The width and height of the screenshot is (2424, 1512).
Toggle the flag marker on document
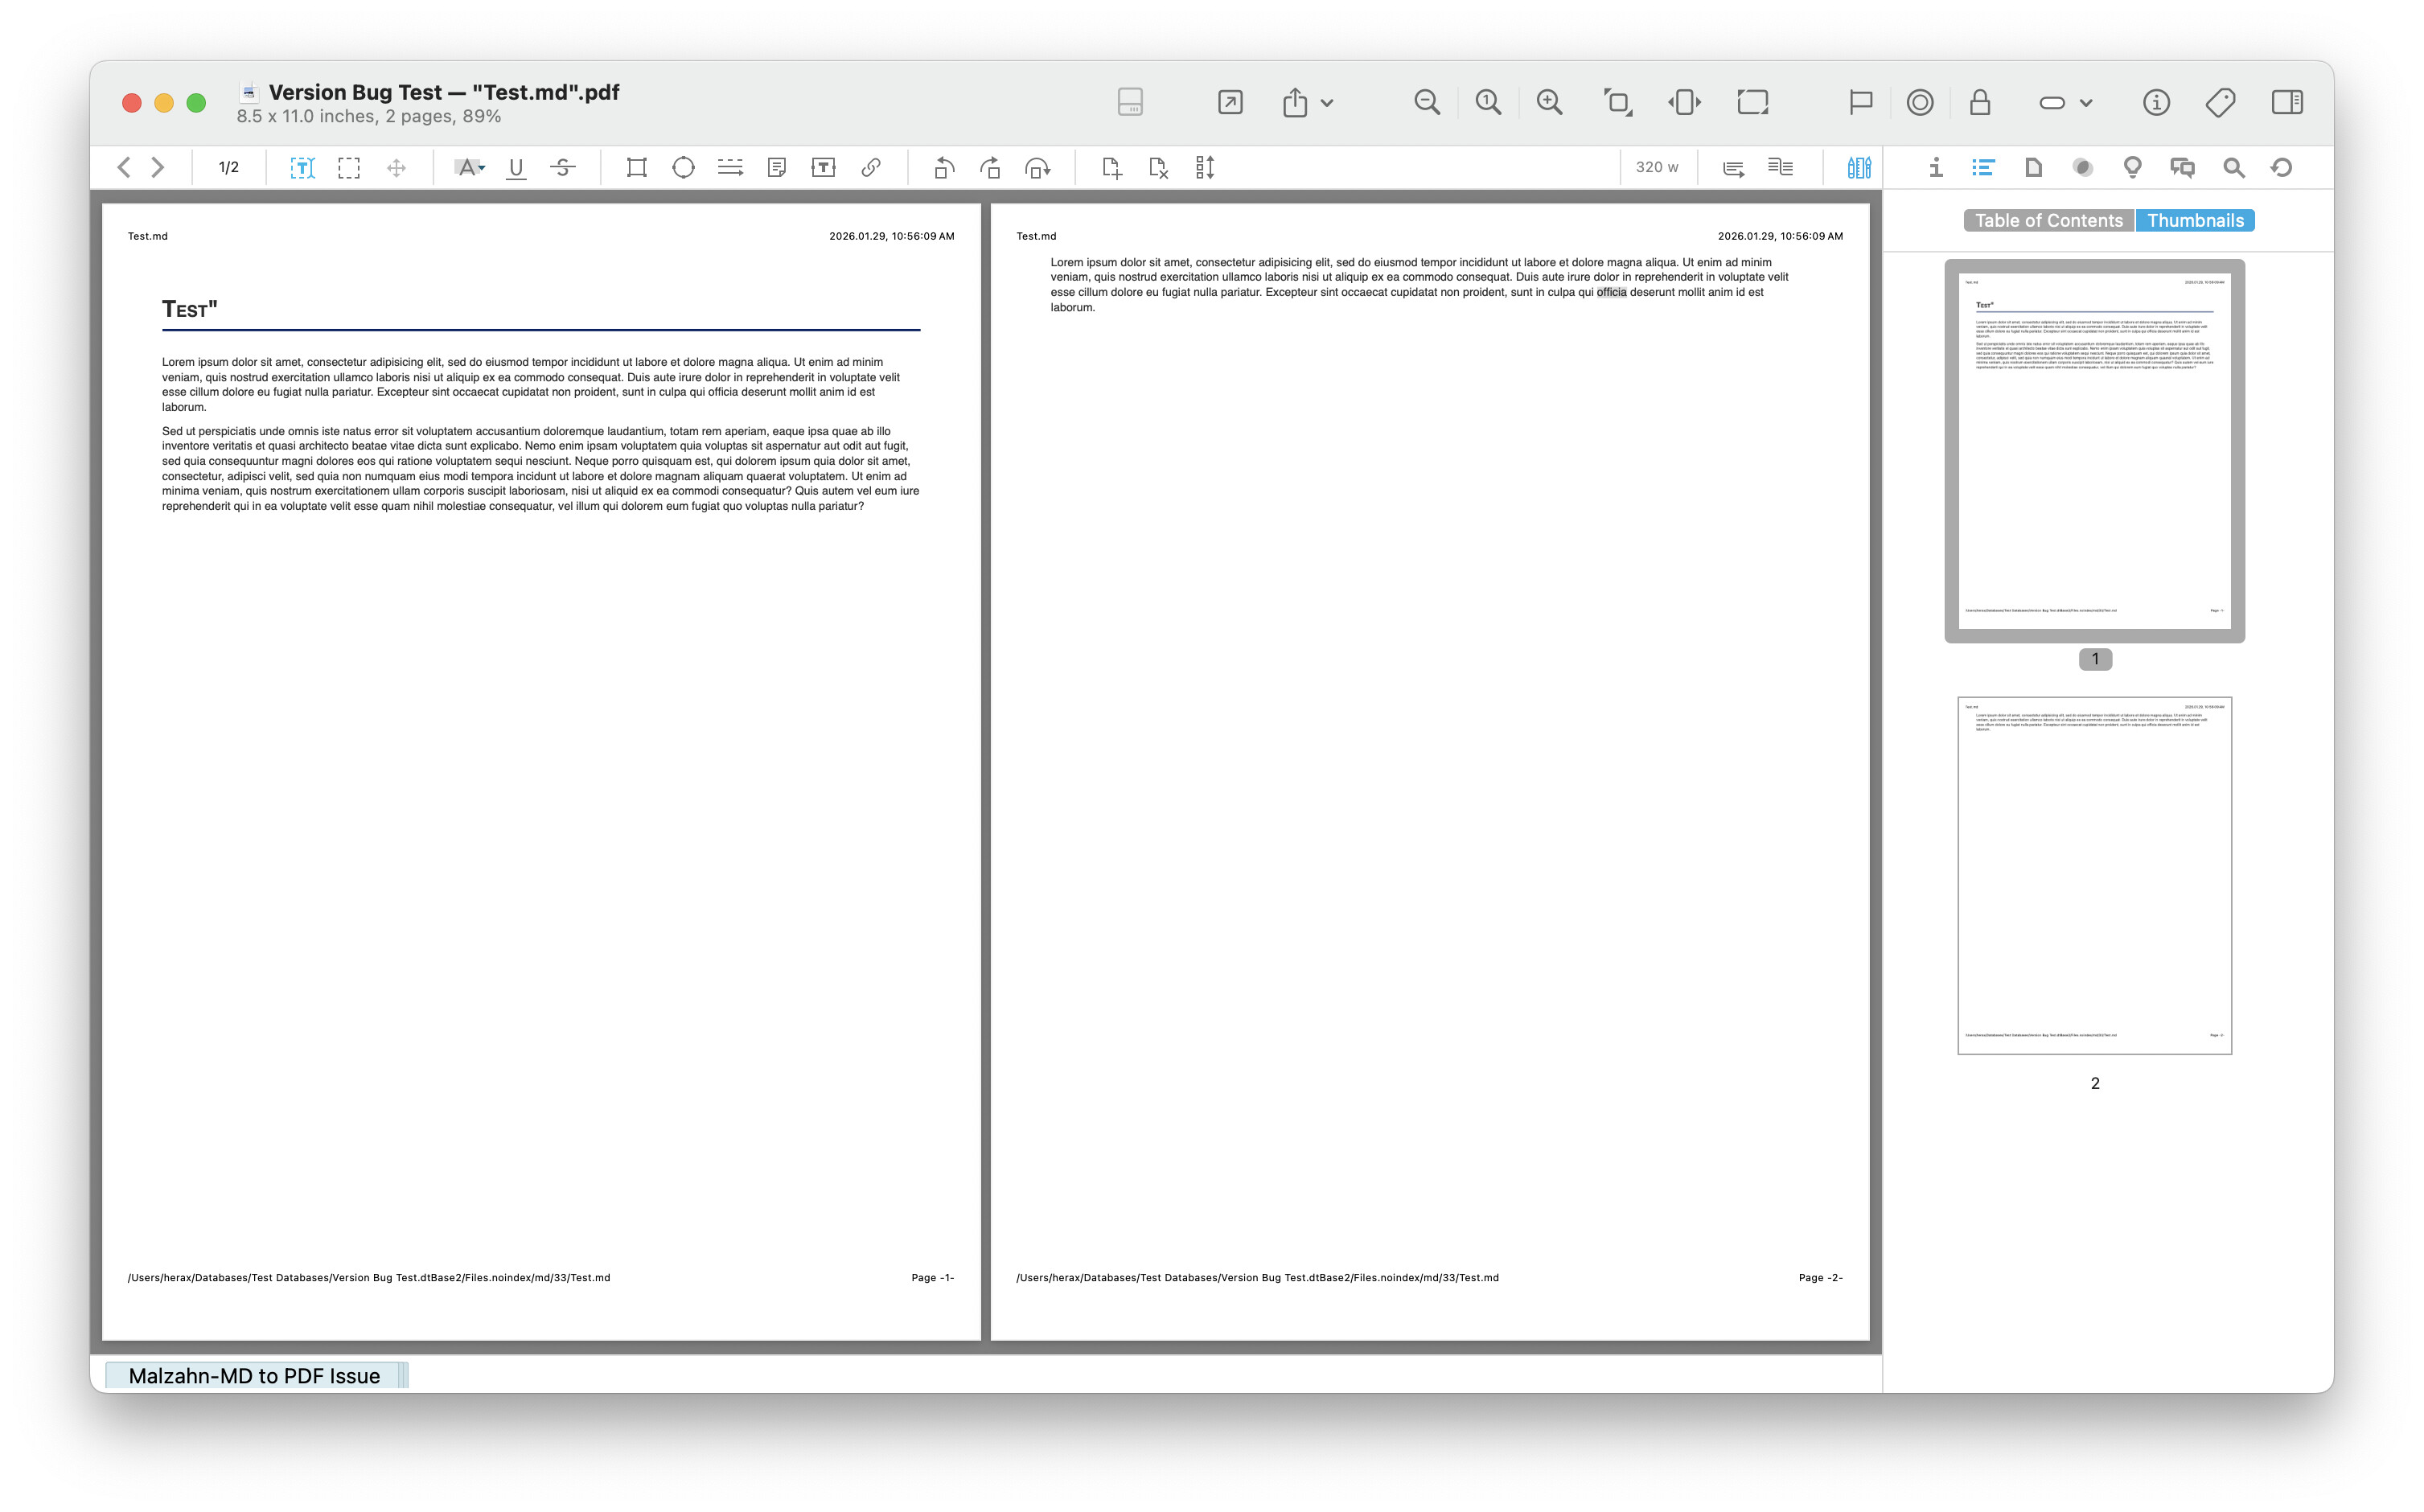tap(1860, 102)
